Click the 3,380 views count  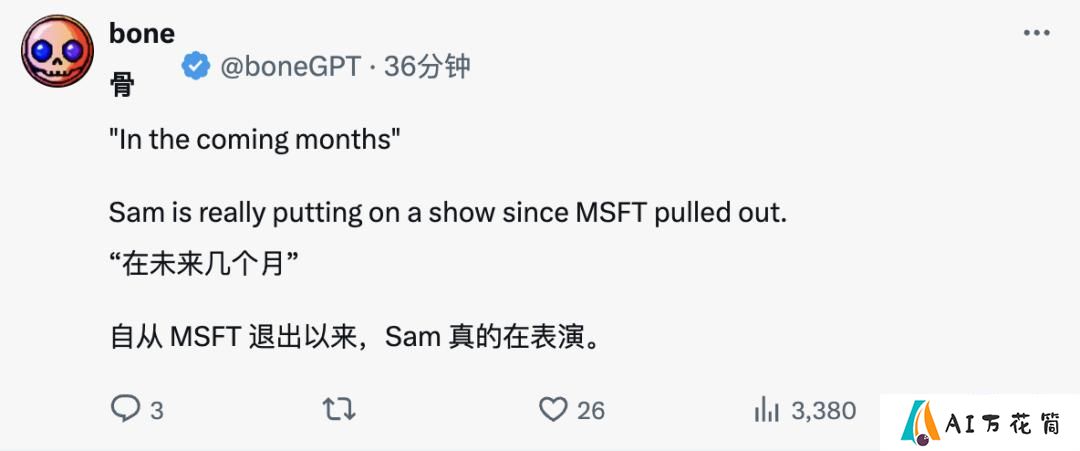pos(824,411)
